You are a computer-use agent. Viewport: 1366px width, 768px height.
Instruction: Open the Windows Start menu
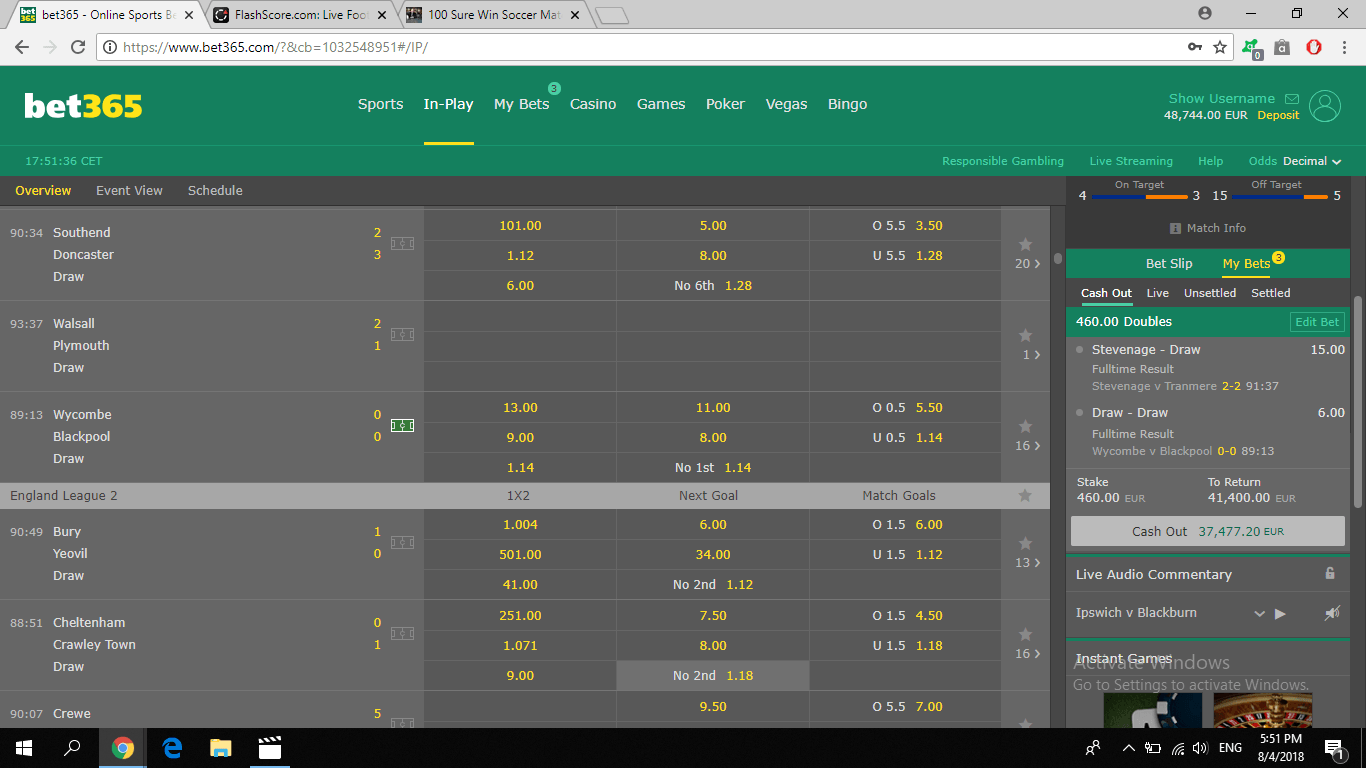click(x=23, y=747)
